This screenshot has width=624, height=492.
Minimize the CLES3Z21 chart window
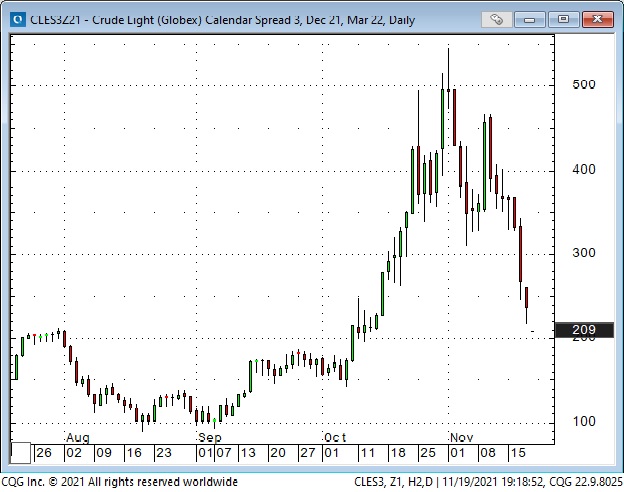point(529,19)
